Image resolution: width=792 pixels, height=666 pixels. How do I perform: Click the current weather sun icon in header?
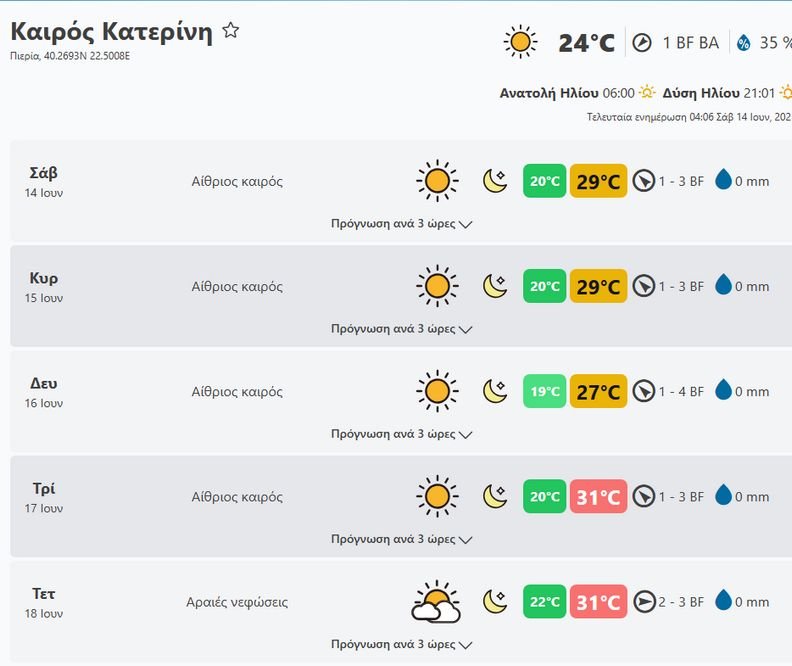click(x=520, y=42)
